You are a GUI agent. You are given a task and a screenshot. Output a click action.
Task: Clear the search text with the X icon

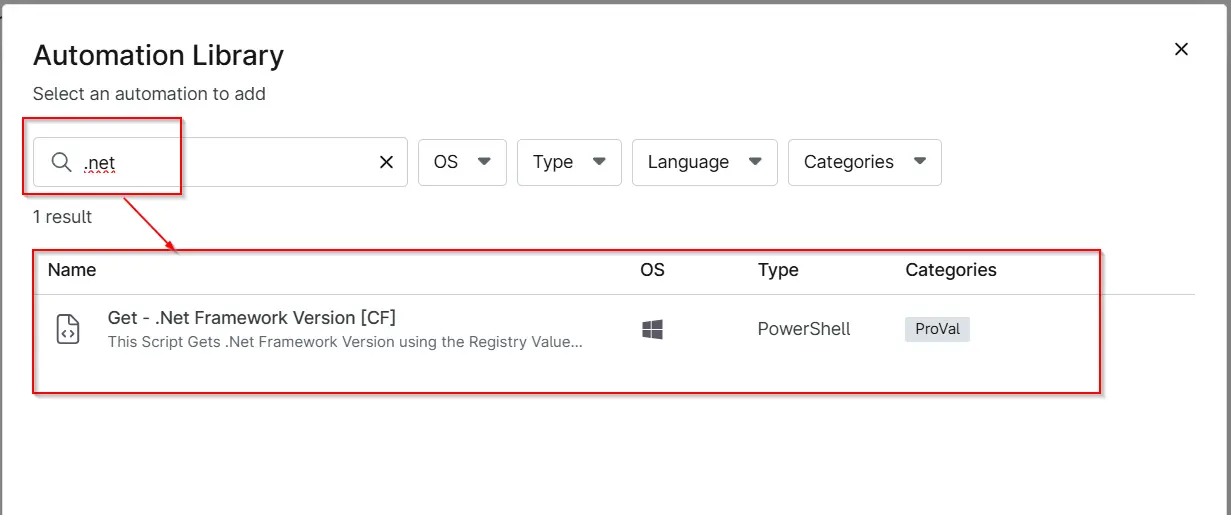point(386,162)
